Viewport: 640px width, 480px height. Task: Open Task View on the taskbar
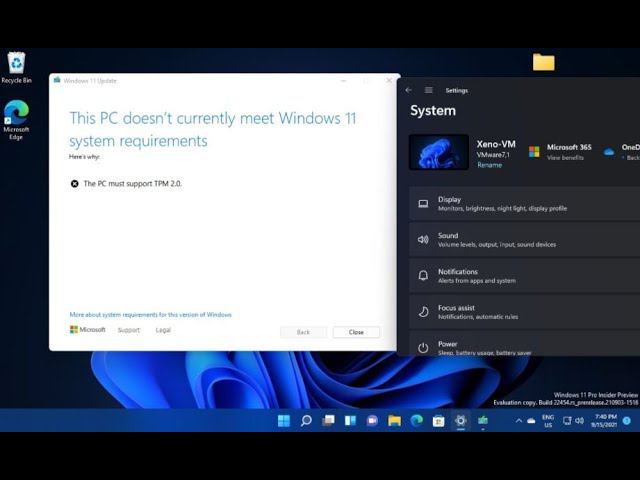[328, 420]
